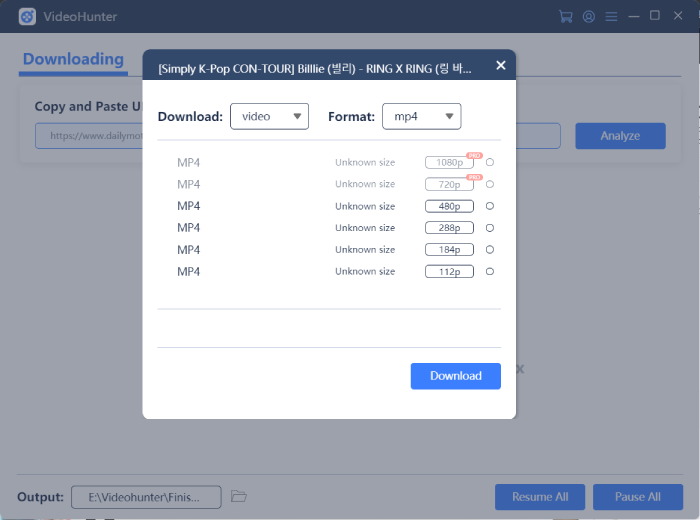Open the shopping cart icon
This screenshot has width=700, height=520.
(x=566, y=17)
